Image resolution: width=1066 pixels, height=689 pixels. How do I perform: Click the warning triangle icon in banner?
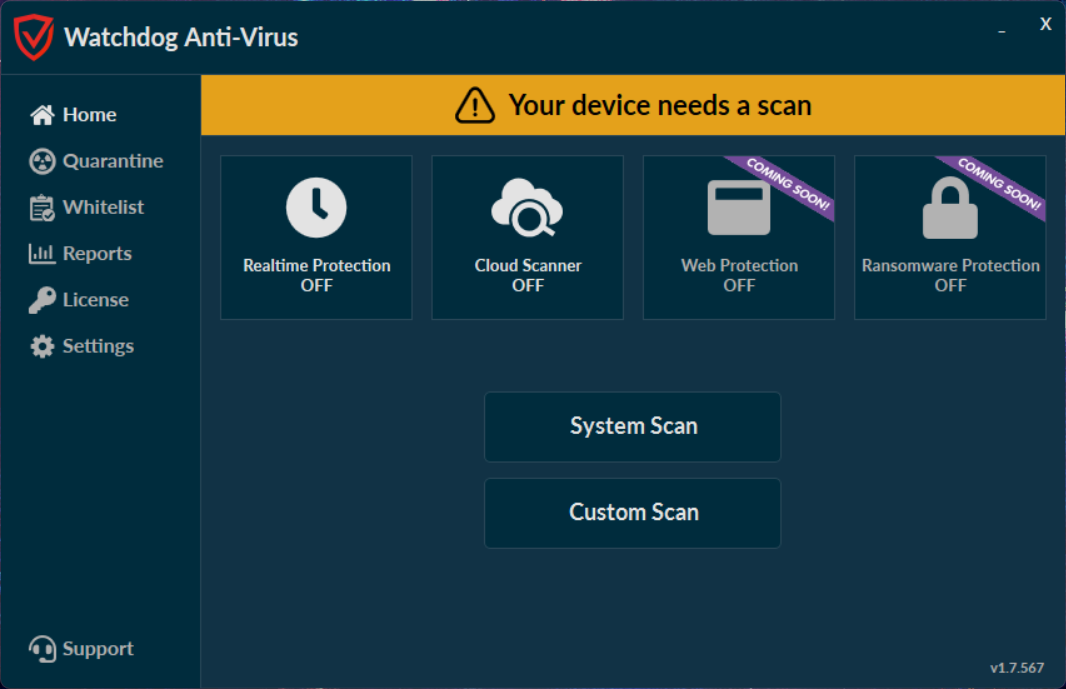click(475, 105)
